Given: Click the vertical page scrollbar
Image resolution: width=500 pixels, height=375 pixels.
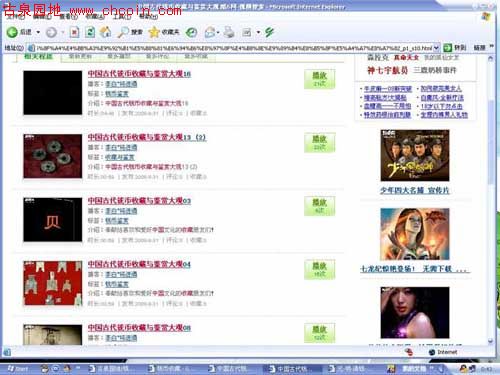Looking at the screenshot, I should (490, 200).
